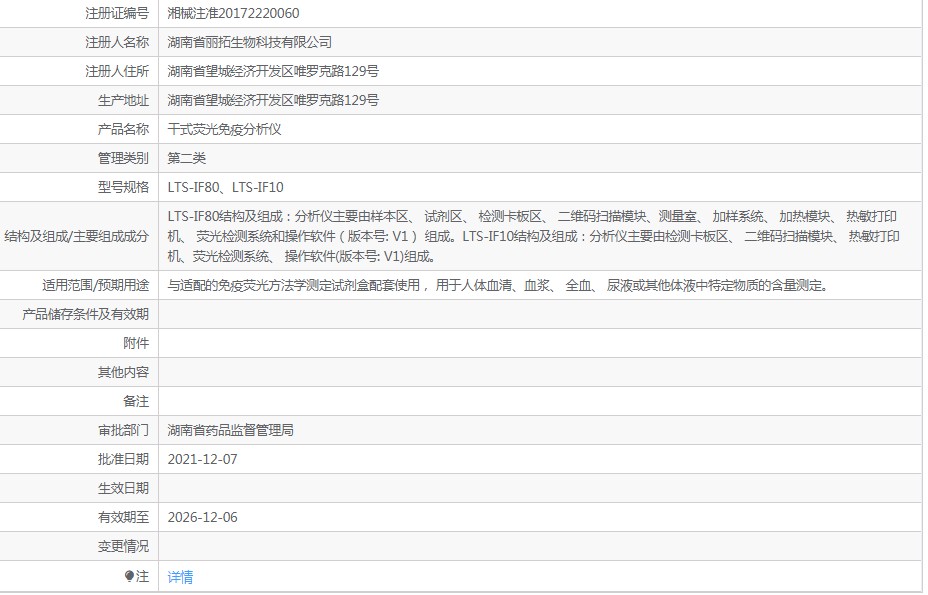The width and height of the screenshot is (928, 595).
Task: Click the 生效日期 row label
Action: click(x=123, y=488)
